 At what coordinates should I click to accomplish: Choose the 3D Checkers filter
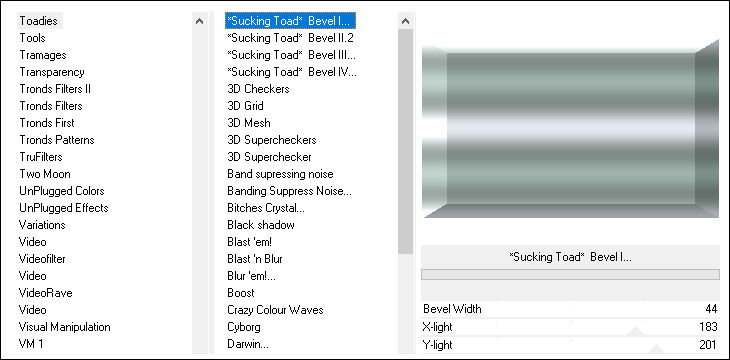258,89
